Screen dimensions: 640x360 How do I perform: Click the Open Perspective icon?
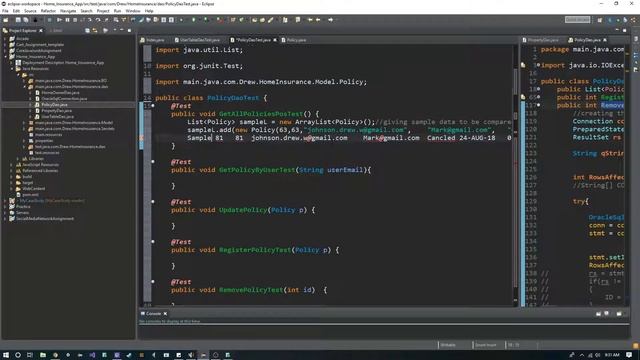(600, 20)
